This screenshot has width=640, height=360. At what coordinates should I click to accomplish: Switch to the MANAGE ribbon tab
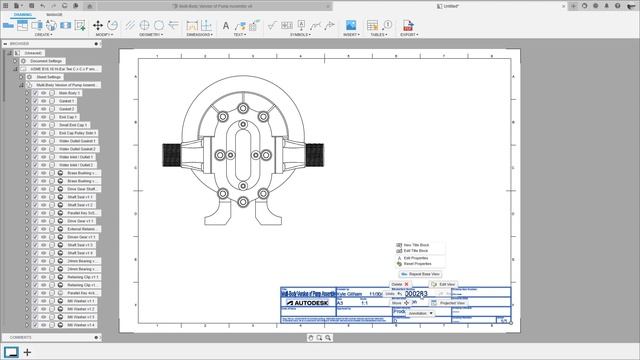coord(54,15)
